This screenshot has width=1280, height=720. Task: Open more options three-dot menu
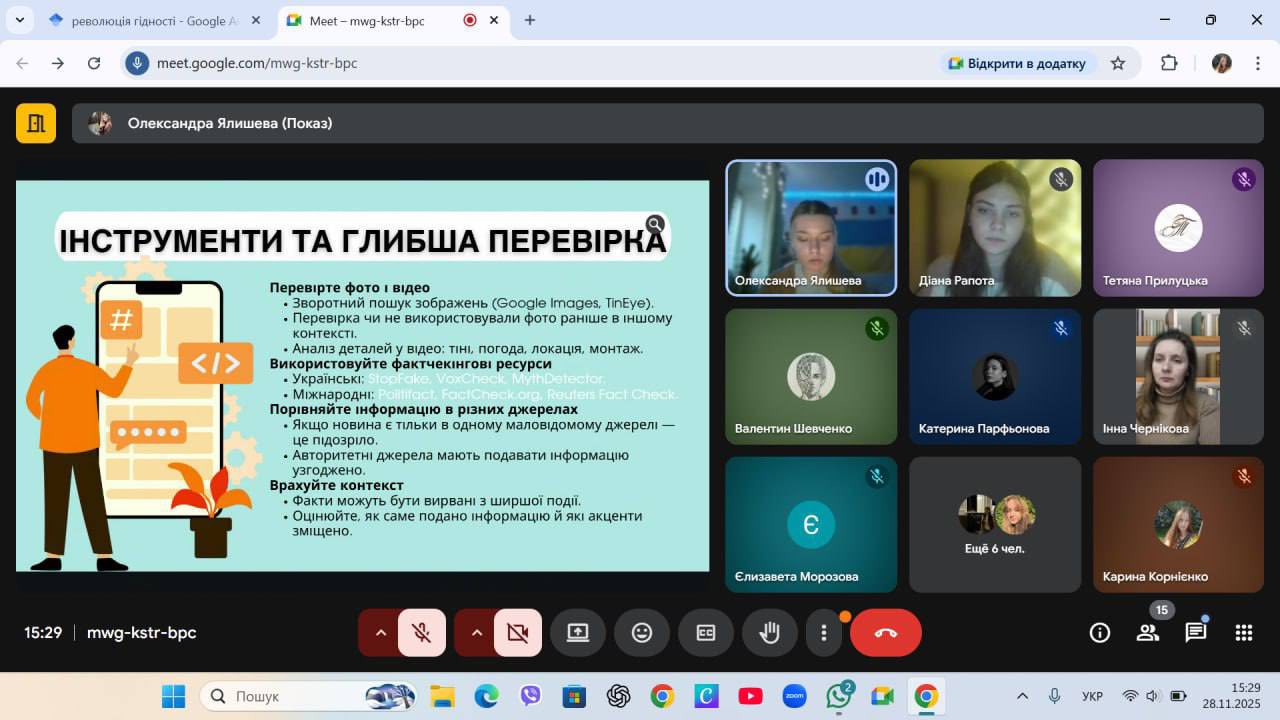[823, 633]
